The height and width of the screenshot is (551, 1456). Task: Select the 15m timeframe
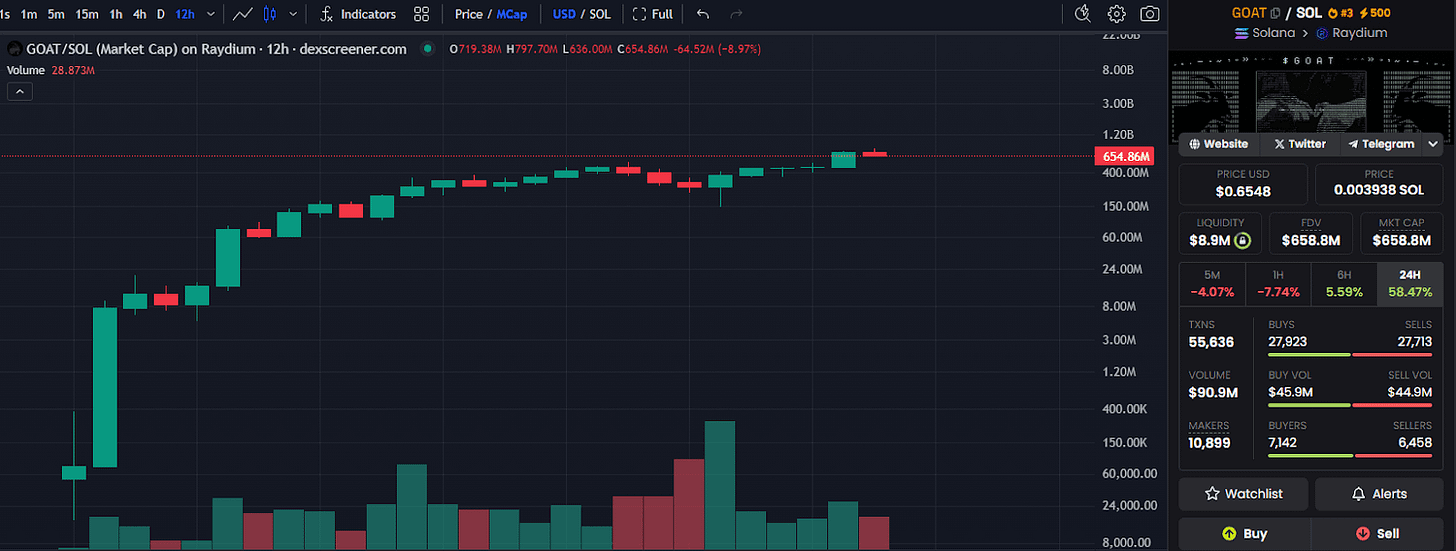tap(87, 14)
